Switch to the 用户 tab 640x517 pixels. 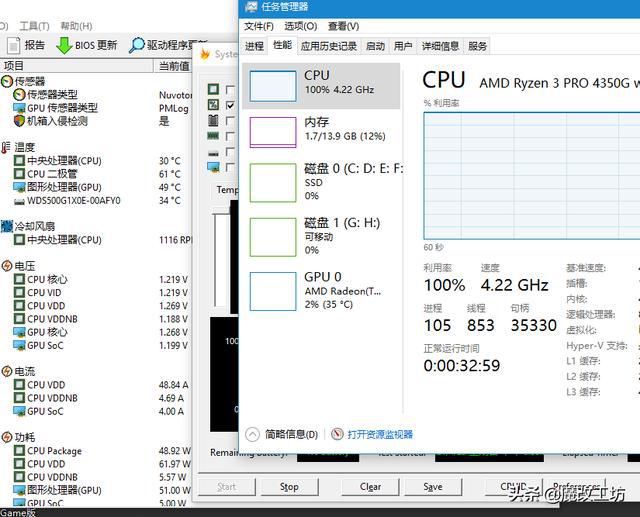402,46
